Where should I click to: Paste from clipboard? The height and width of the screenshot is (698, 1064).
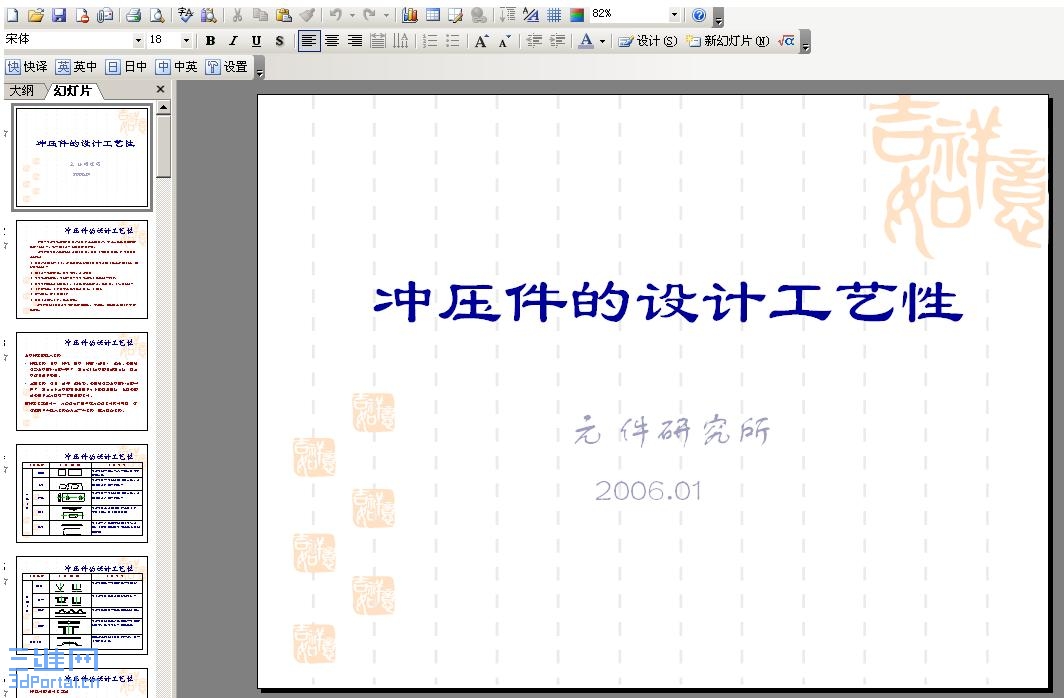(284, 14)
